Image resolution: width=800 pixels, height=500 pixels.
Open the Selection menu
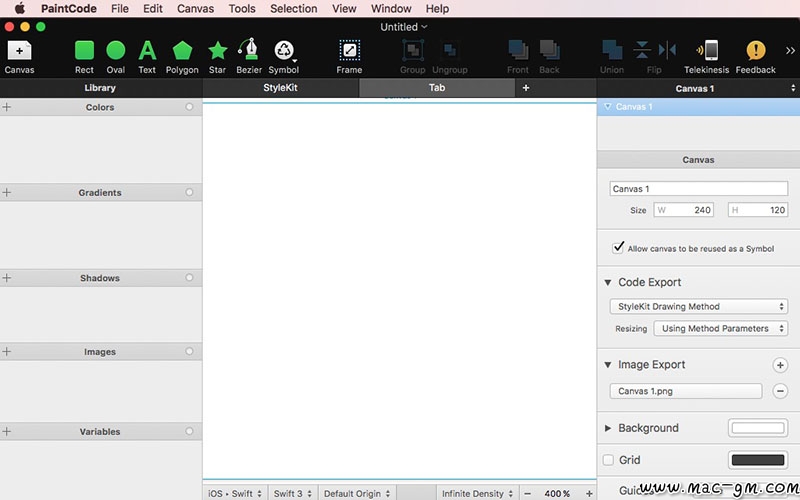[293, 9]
